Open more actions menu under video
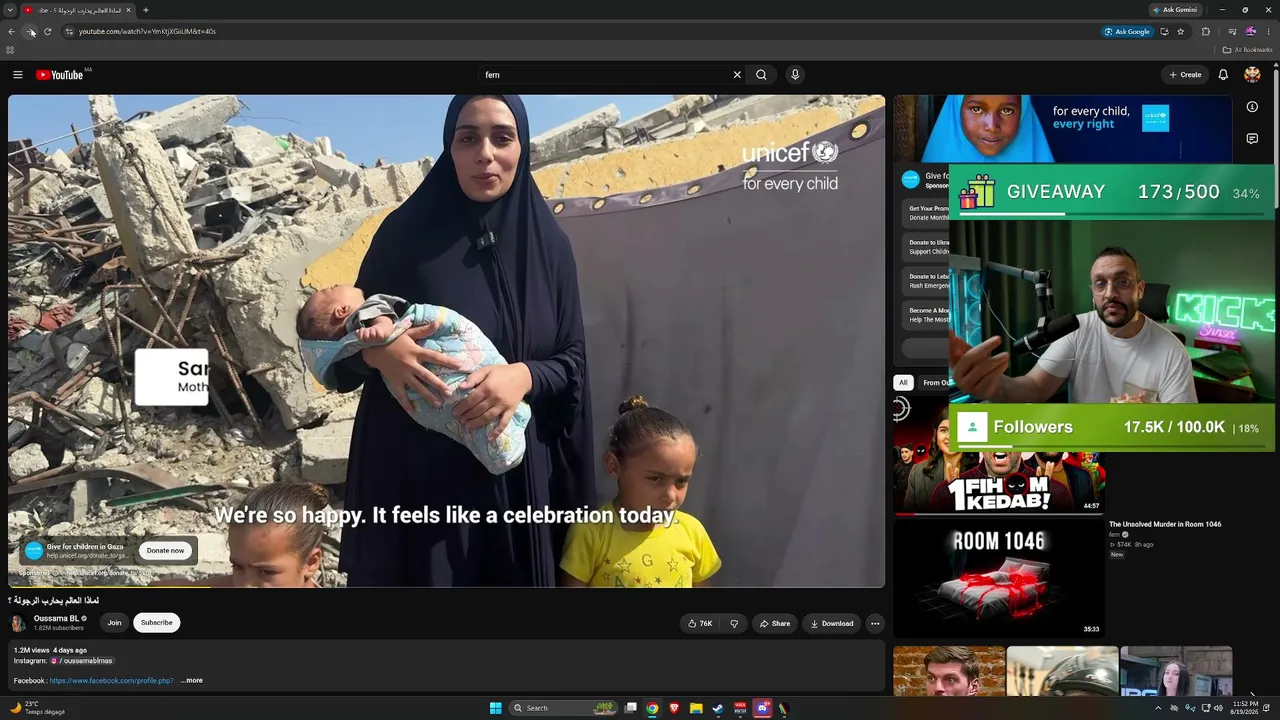The height and width of the screenshot is (720, 1280). click(x=875, y=624)
